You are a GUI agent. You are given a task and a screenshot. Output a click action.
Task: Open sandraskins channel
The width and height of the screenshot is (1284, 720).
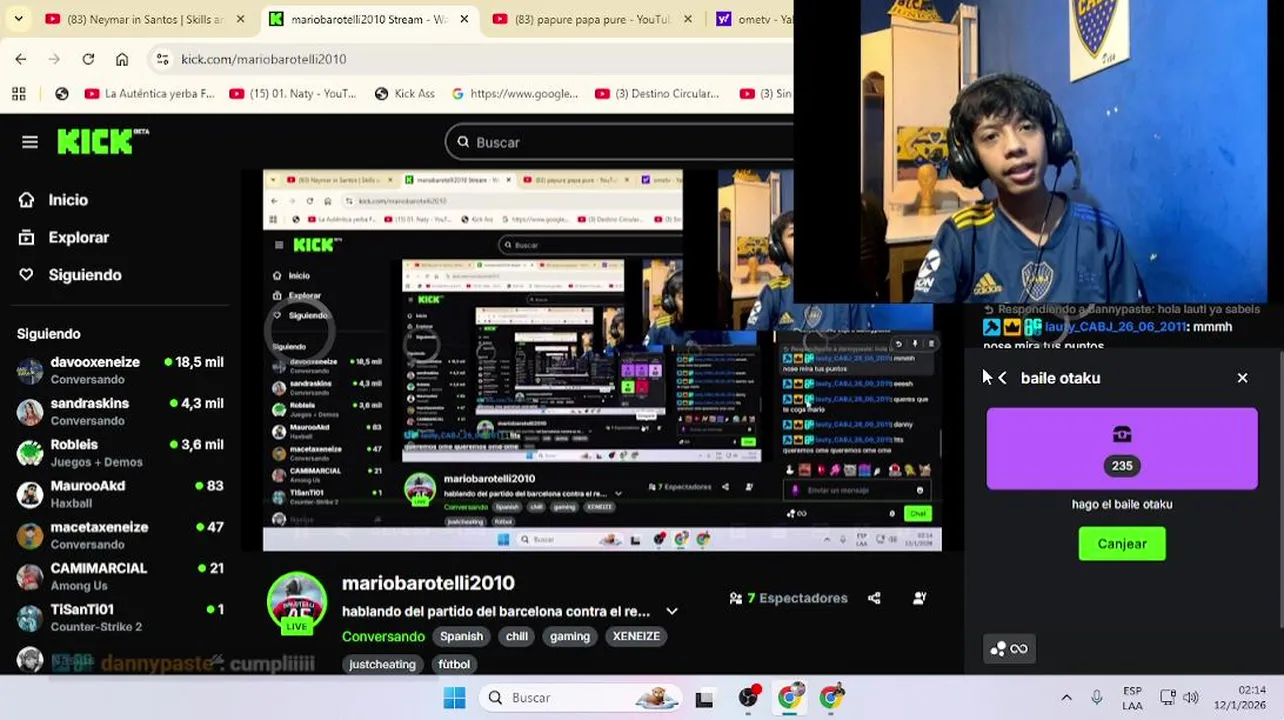(120, 411)
